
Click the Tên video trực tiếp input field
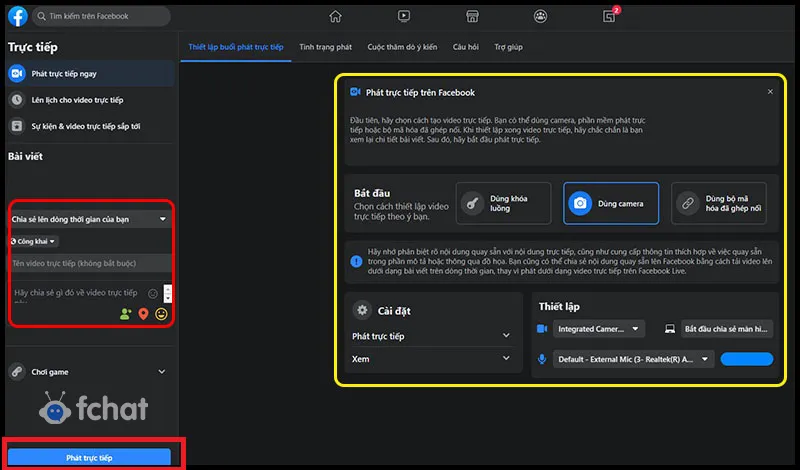click(88, 263)
